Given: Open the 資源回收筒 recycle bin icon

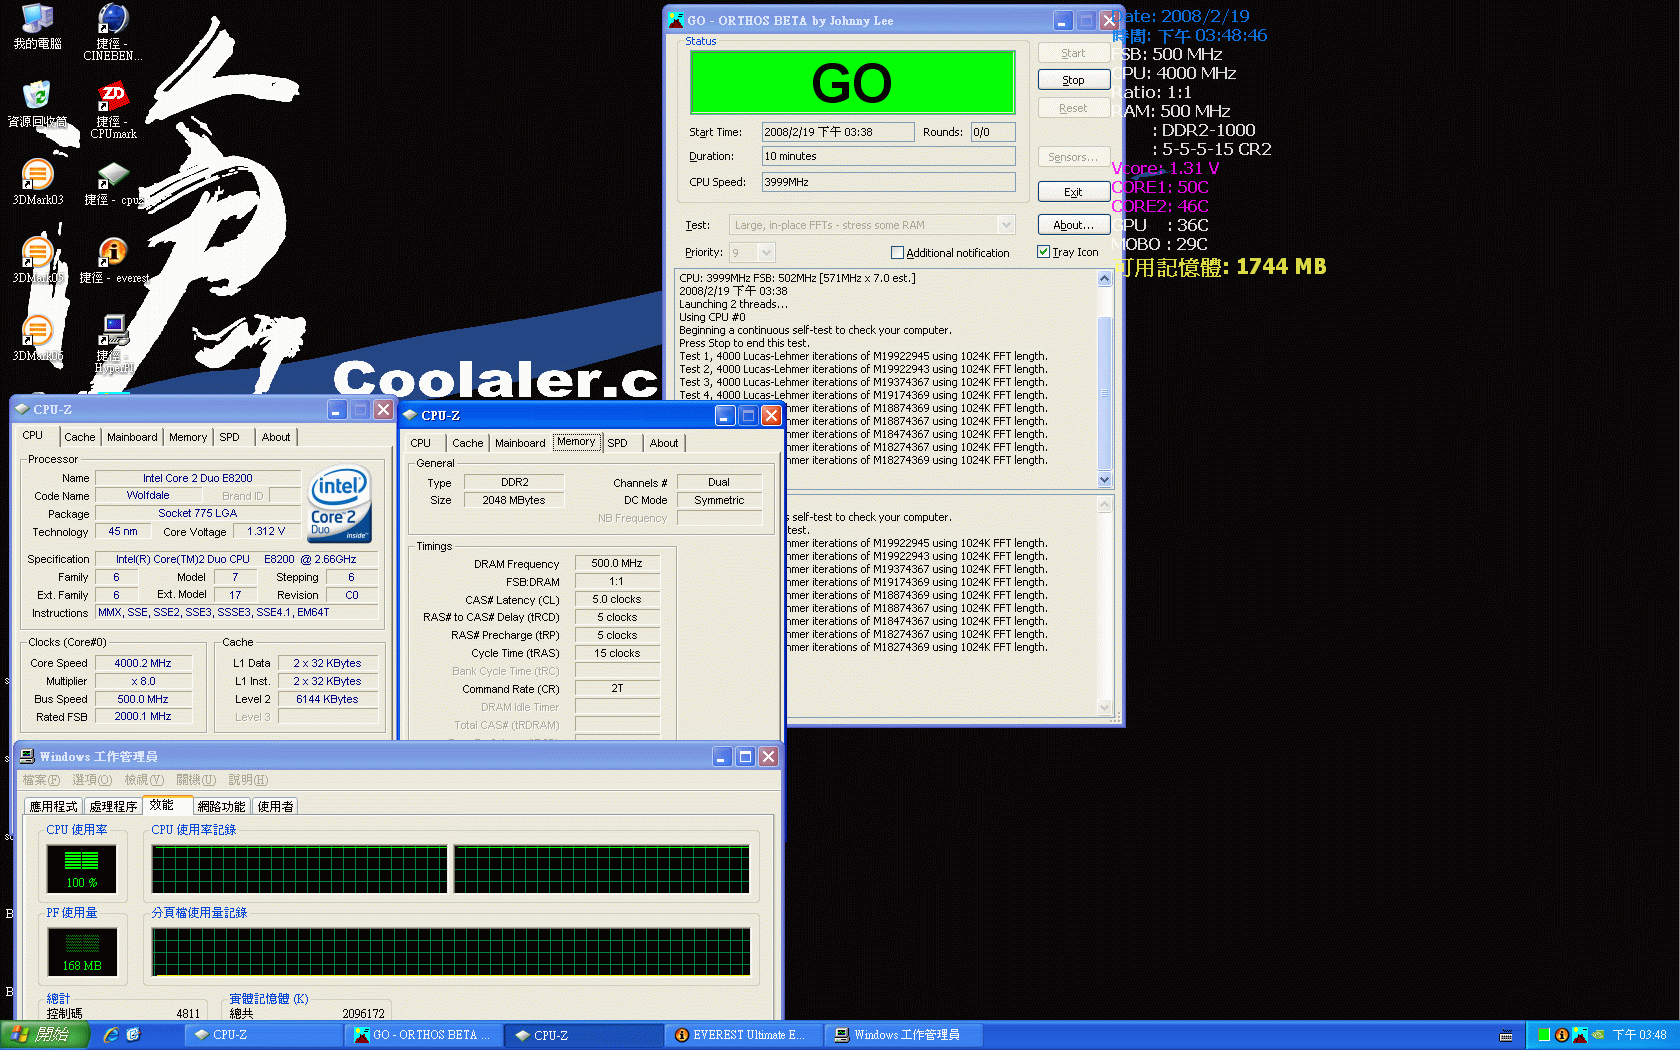Looking at the screenshot, I should point(37,95).
